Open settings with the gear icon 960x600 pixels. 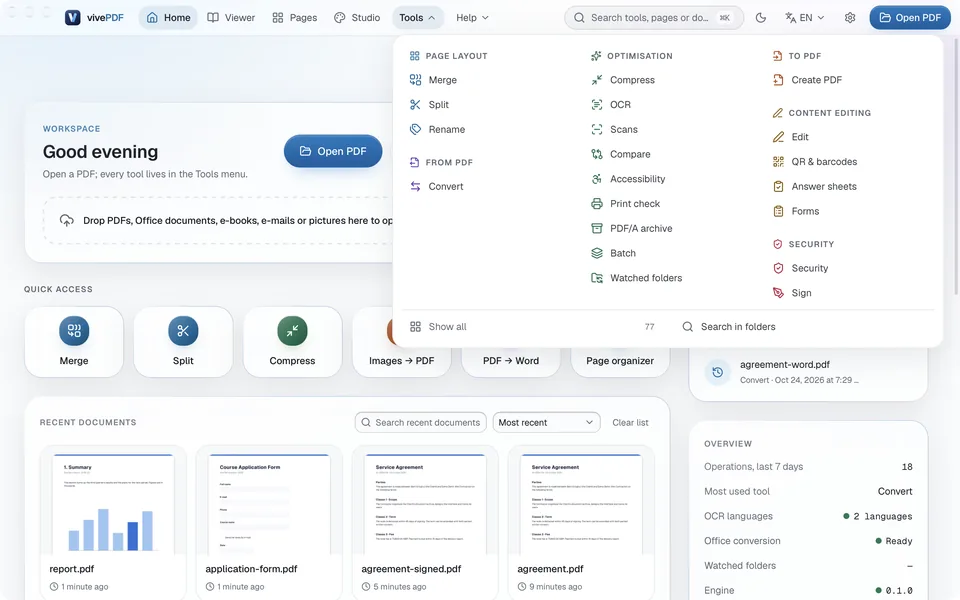(x=850, y=18)
